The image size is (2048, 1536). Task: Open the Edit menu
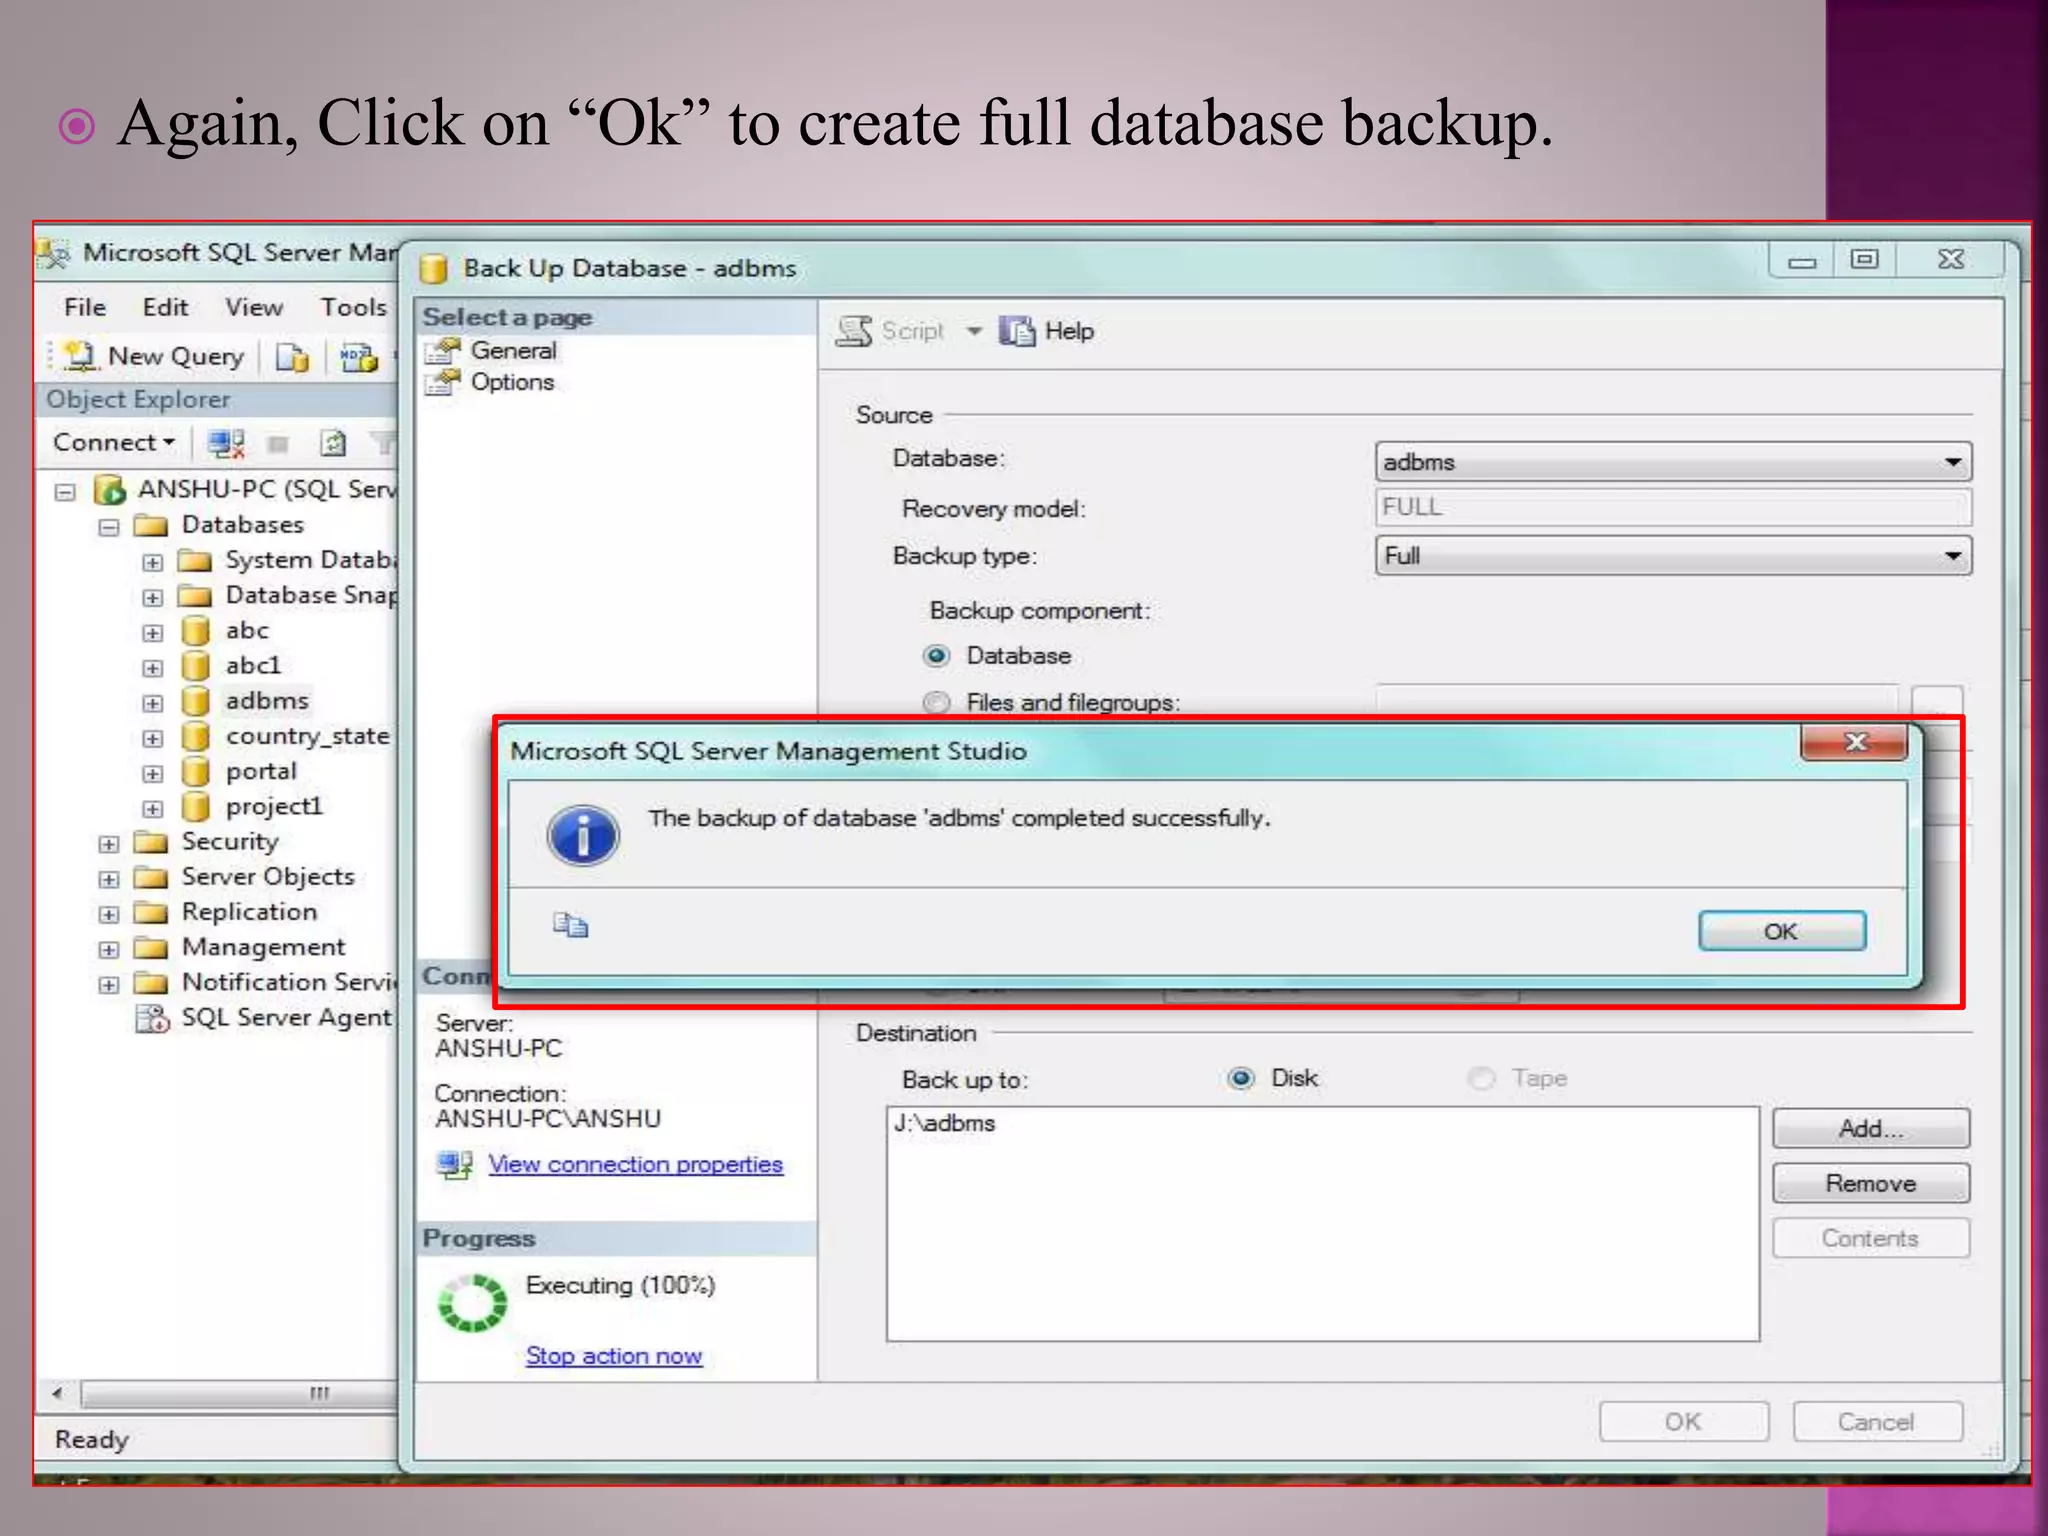click(165, 308)
